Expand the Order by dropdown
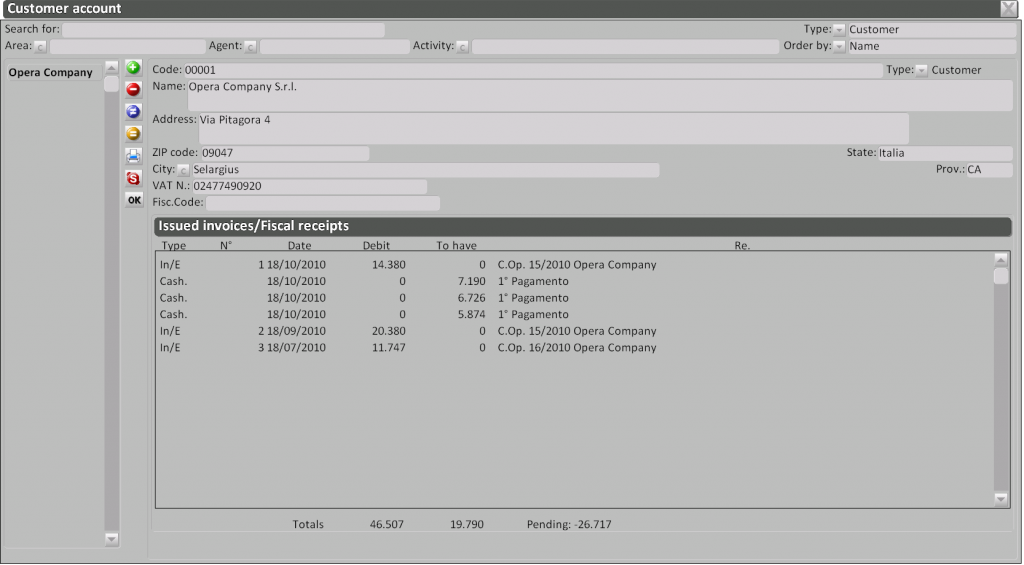This screenshot has width=1024, height=565. tap(839, 46)
